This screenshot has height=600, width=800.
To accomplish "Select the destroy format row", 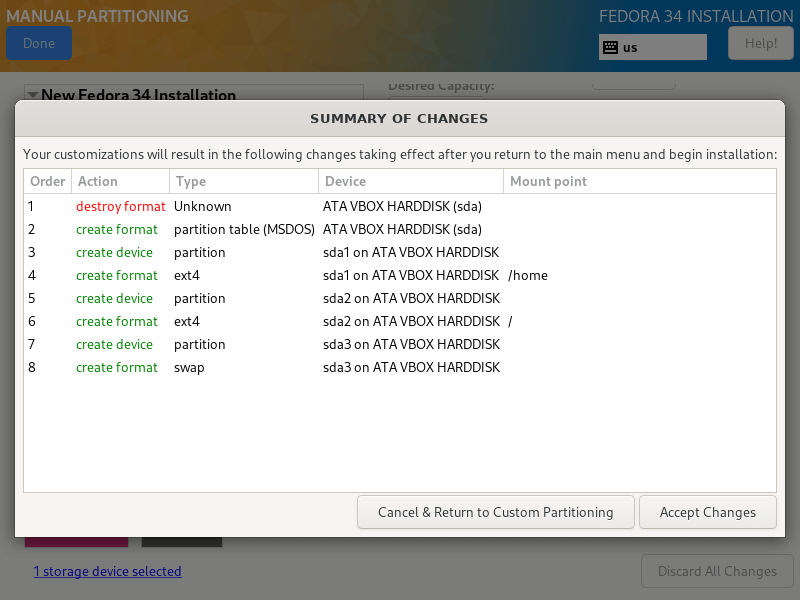I will click(120, 206).
